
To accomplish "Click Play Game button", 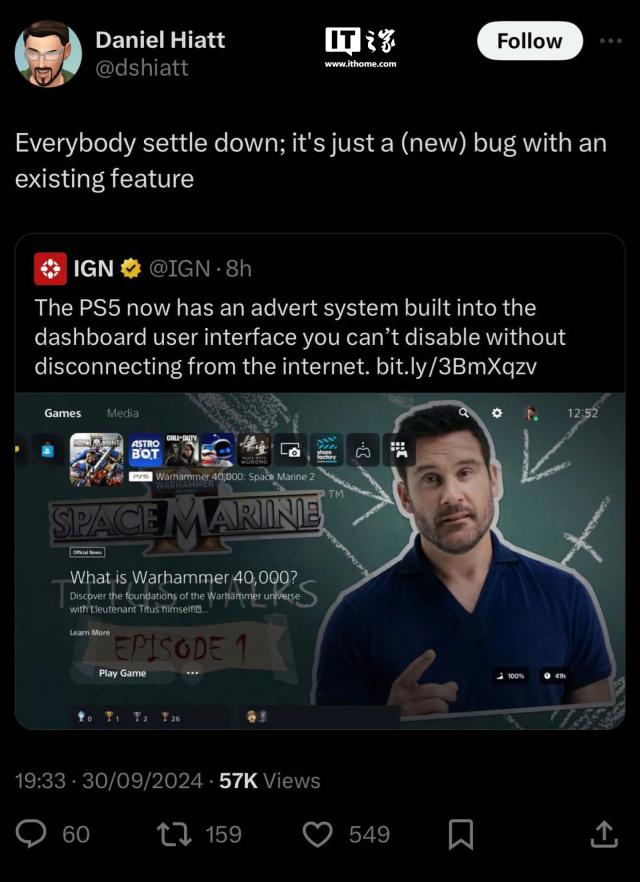I will coord(123,673).
